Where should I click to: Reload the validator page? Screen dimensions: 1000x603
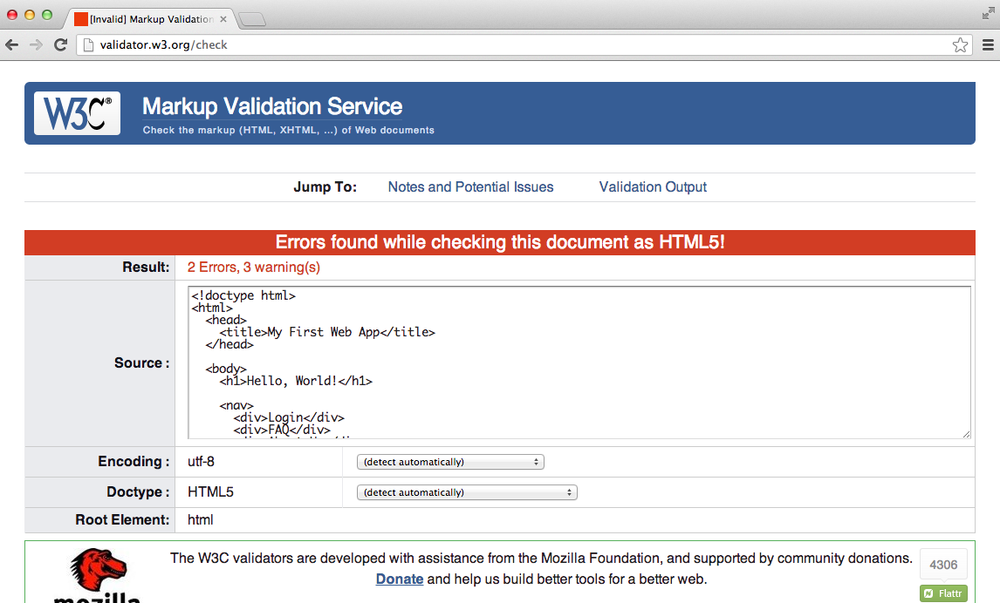(x=61, y=44)
